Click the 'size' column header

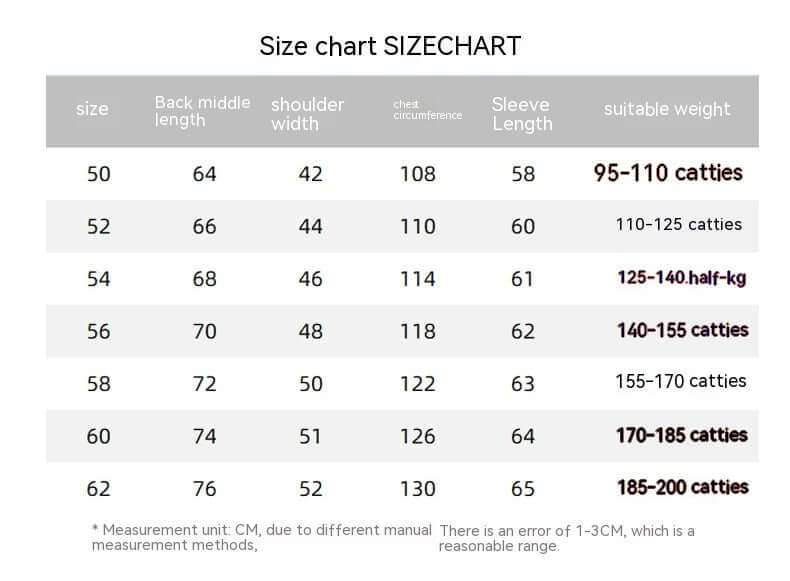click(92, 109)
